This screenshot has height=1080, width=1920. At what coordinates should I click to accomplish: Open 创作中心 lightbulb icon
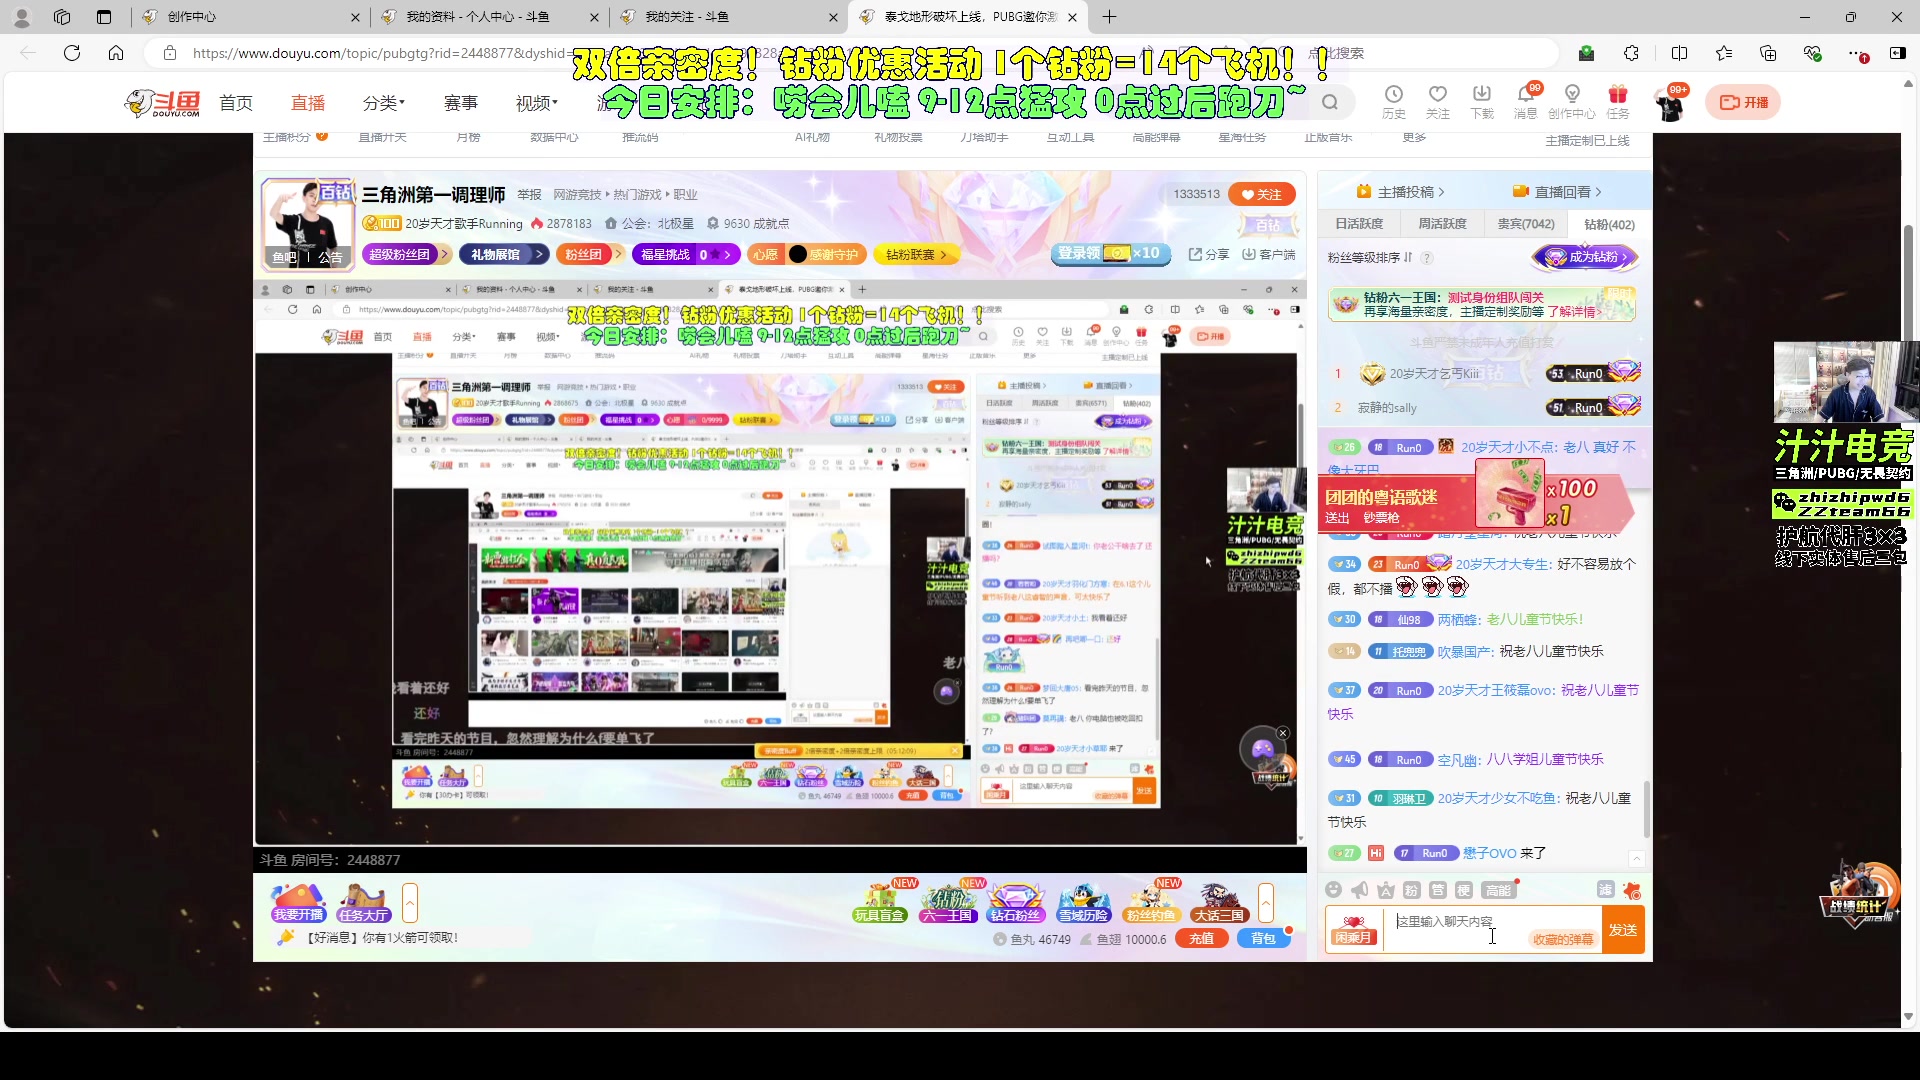pos(1572,101)
